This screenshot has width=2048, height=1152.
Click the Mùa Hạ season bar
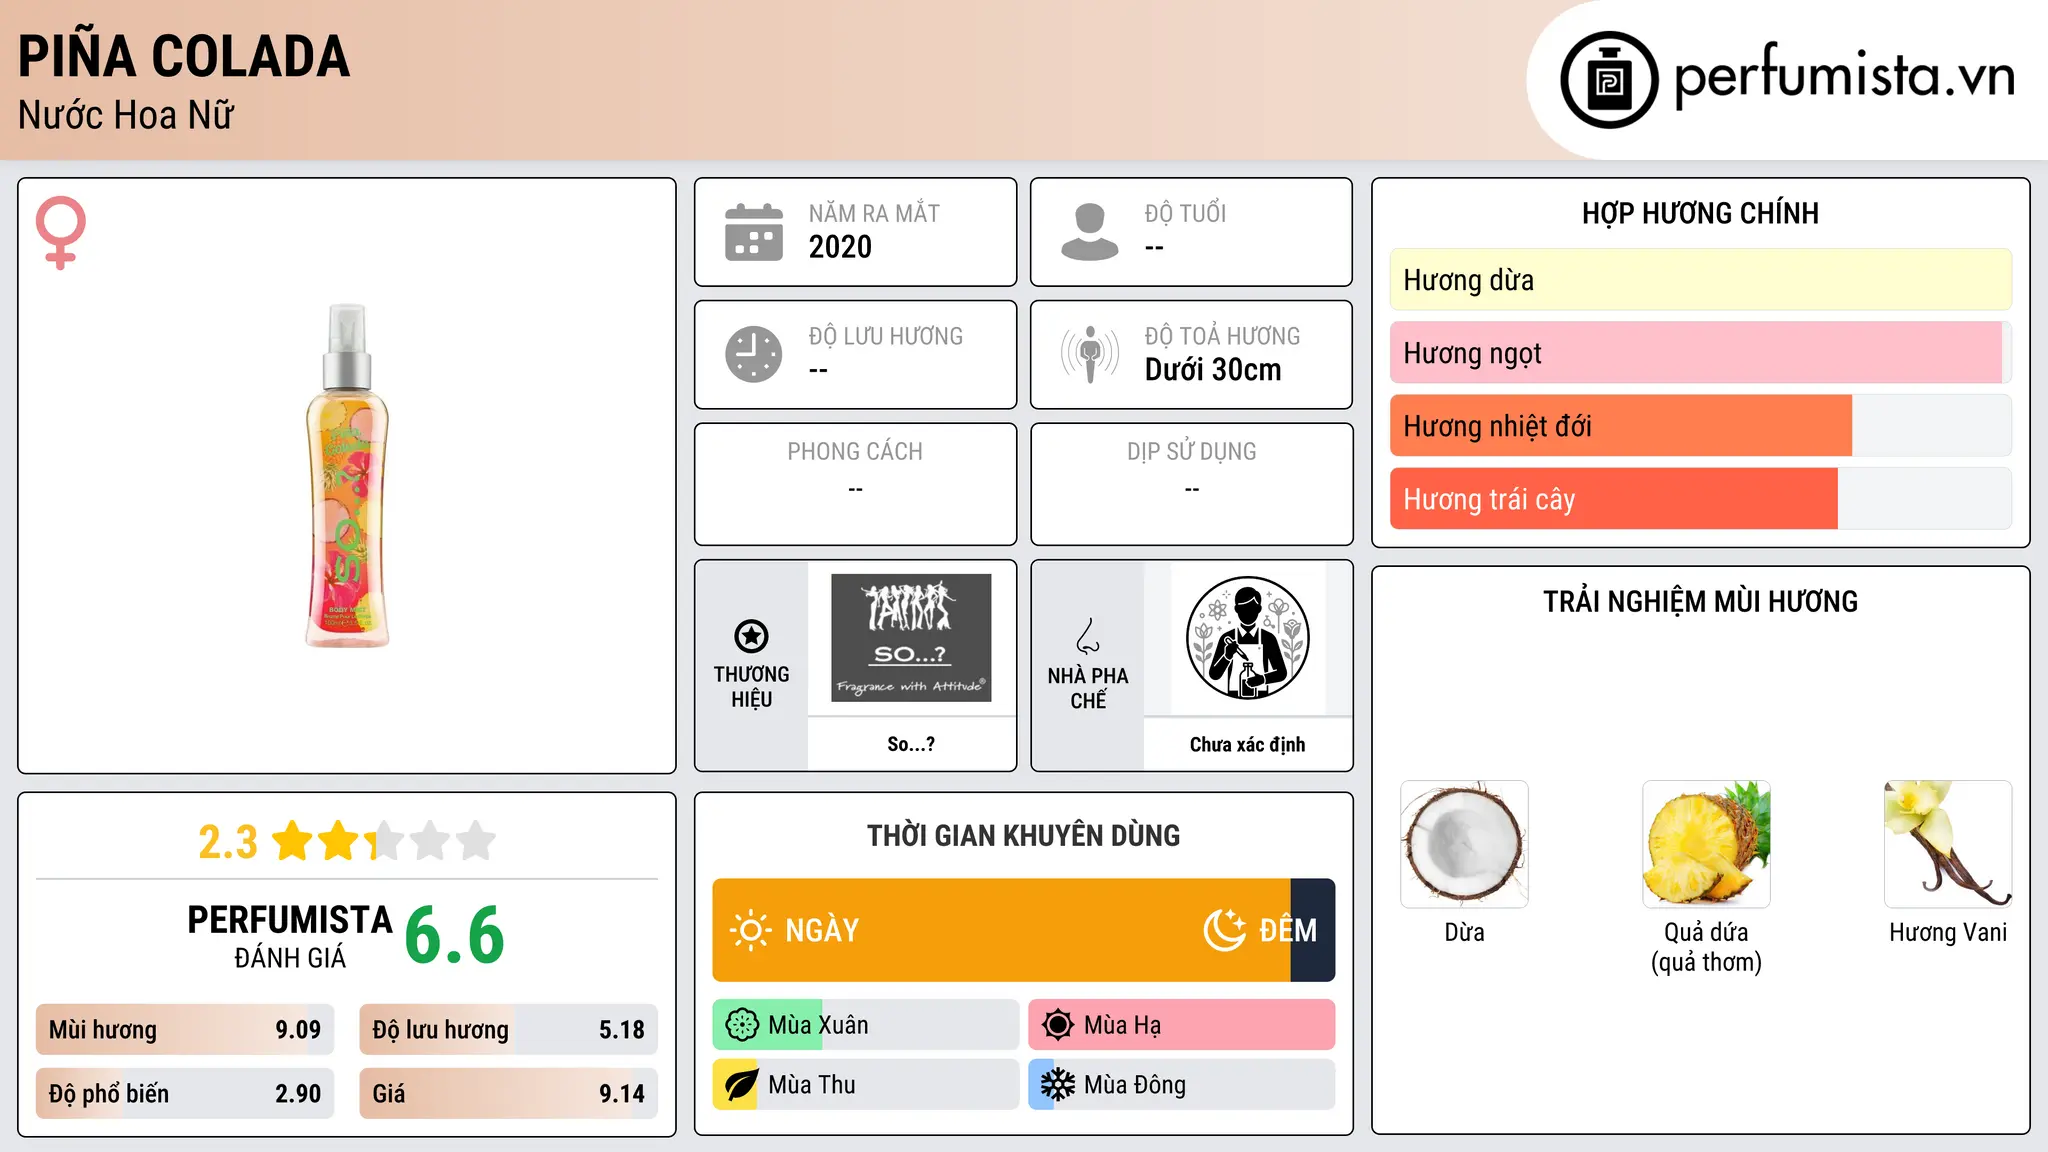(1182, 1025)
